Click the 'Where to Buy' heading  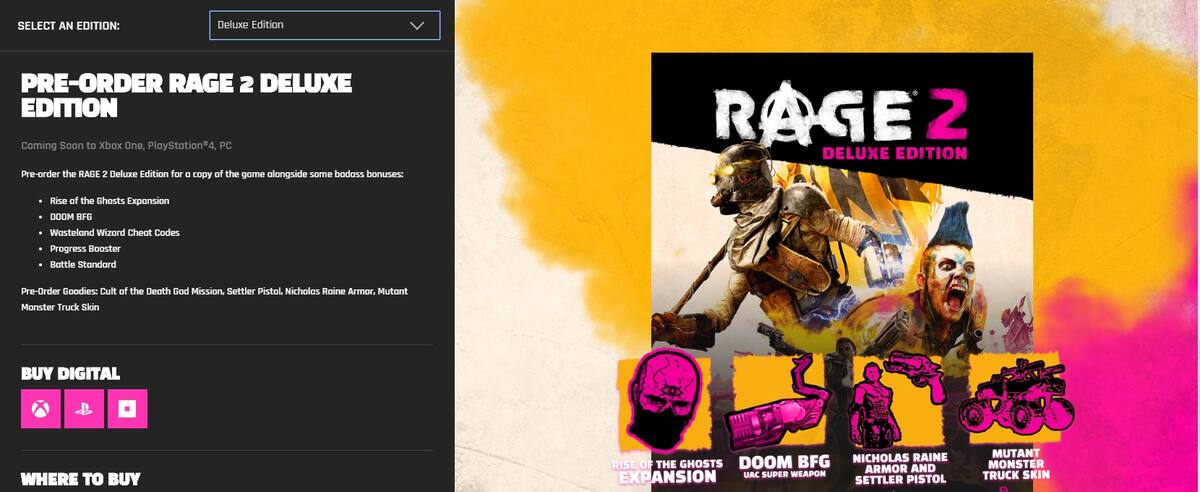point(80,479)
